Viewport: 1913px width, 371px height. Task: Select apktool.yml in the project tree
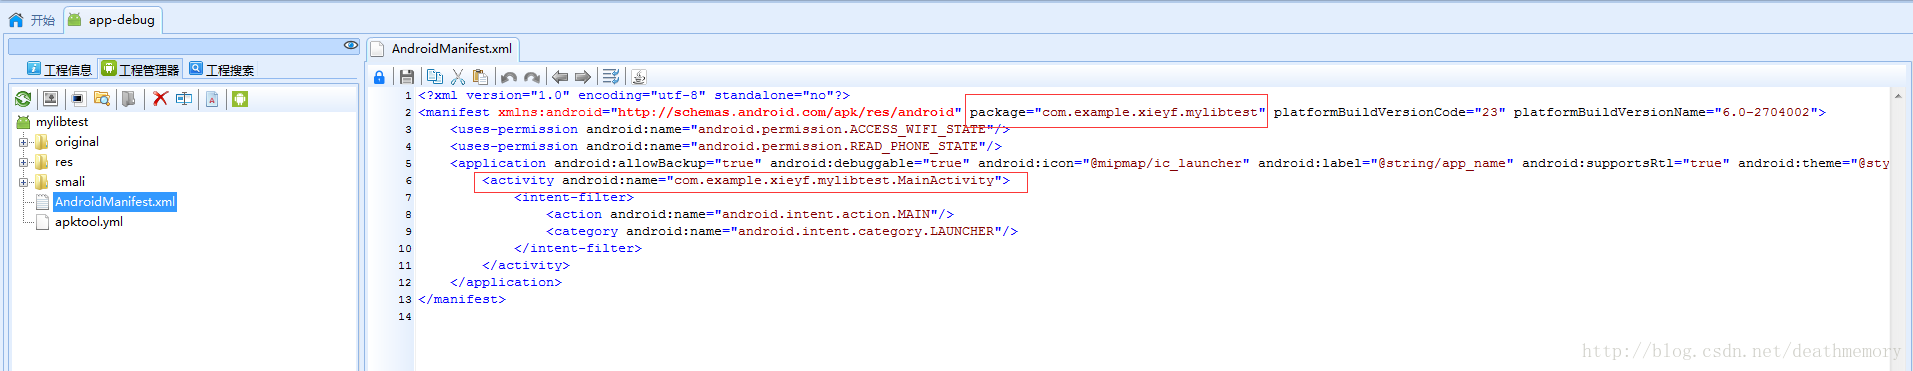click(x=89, y=222)
